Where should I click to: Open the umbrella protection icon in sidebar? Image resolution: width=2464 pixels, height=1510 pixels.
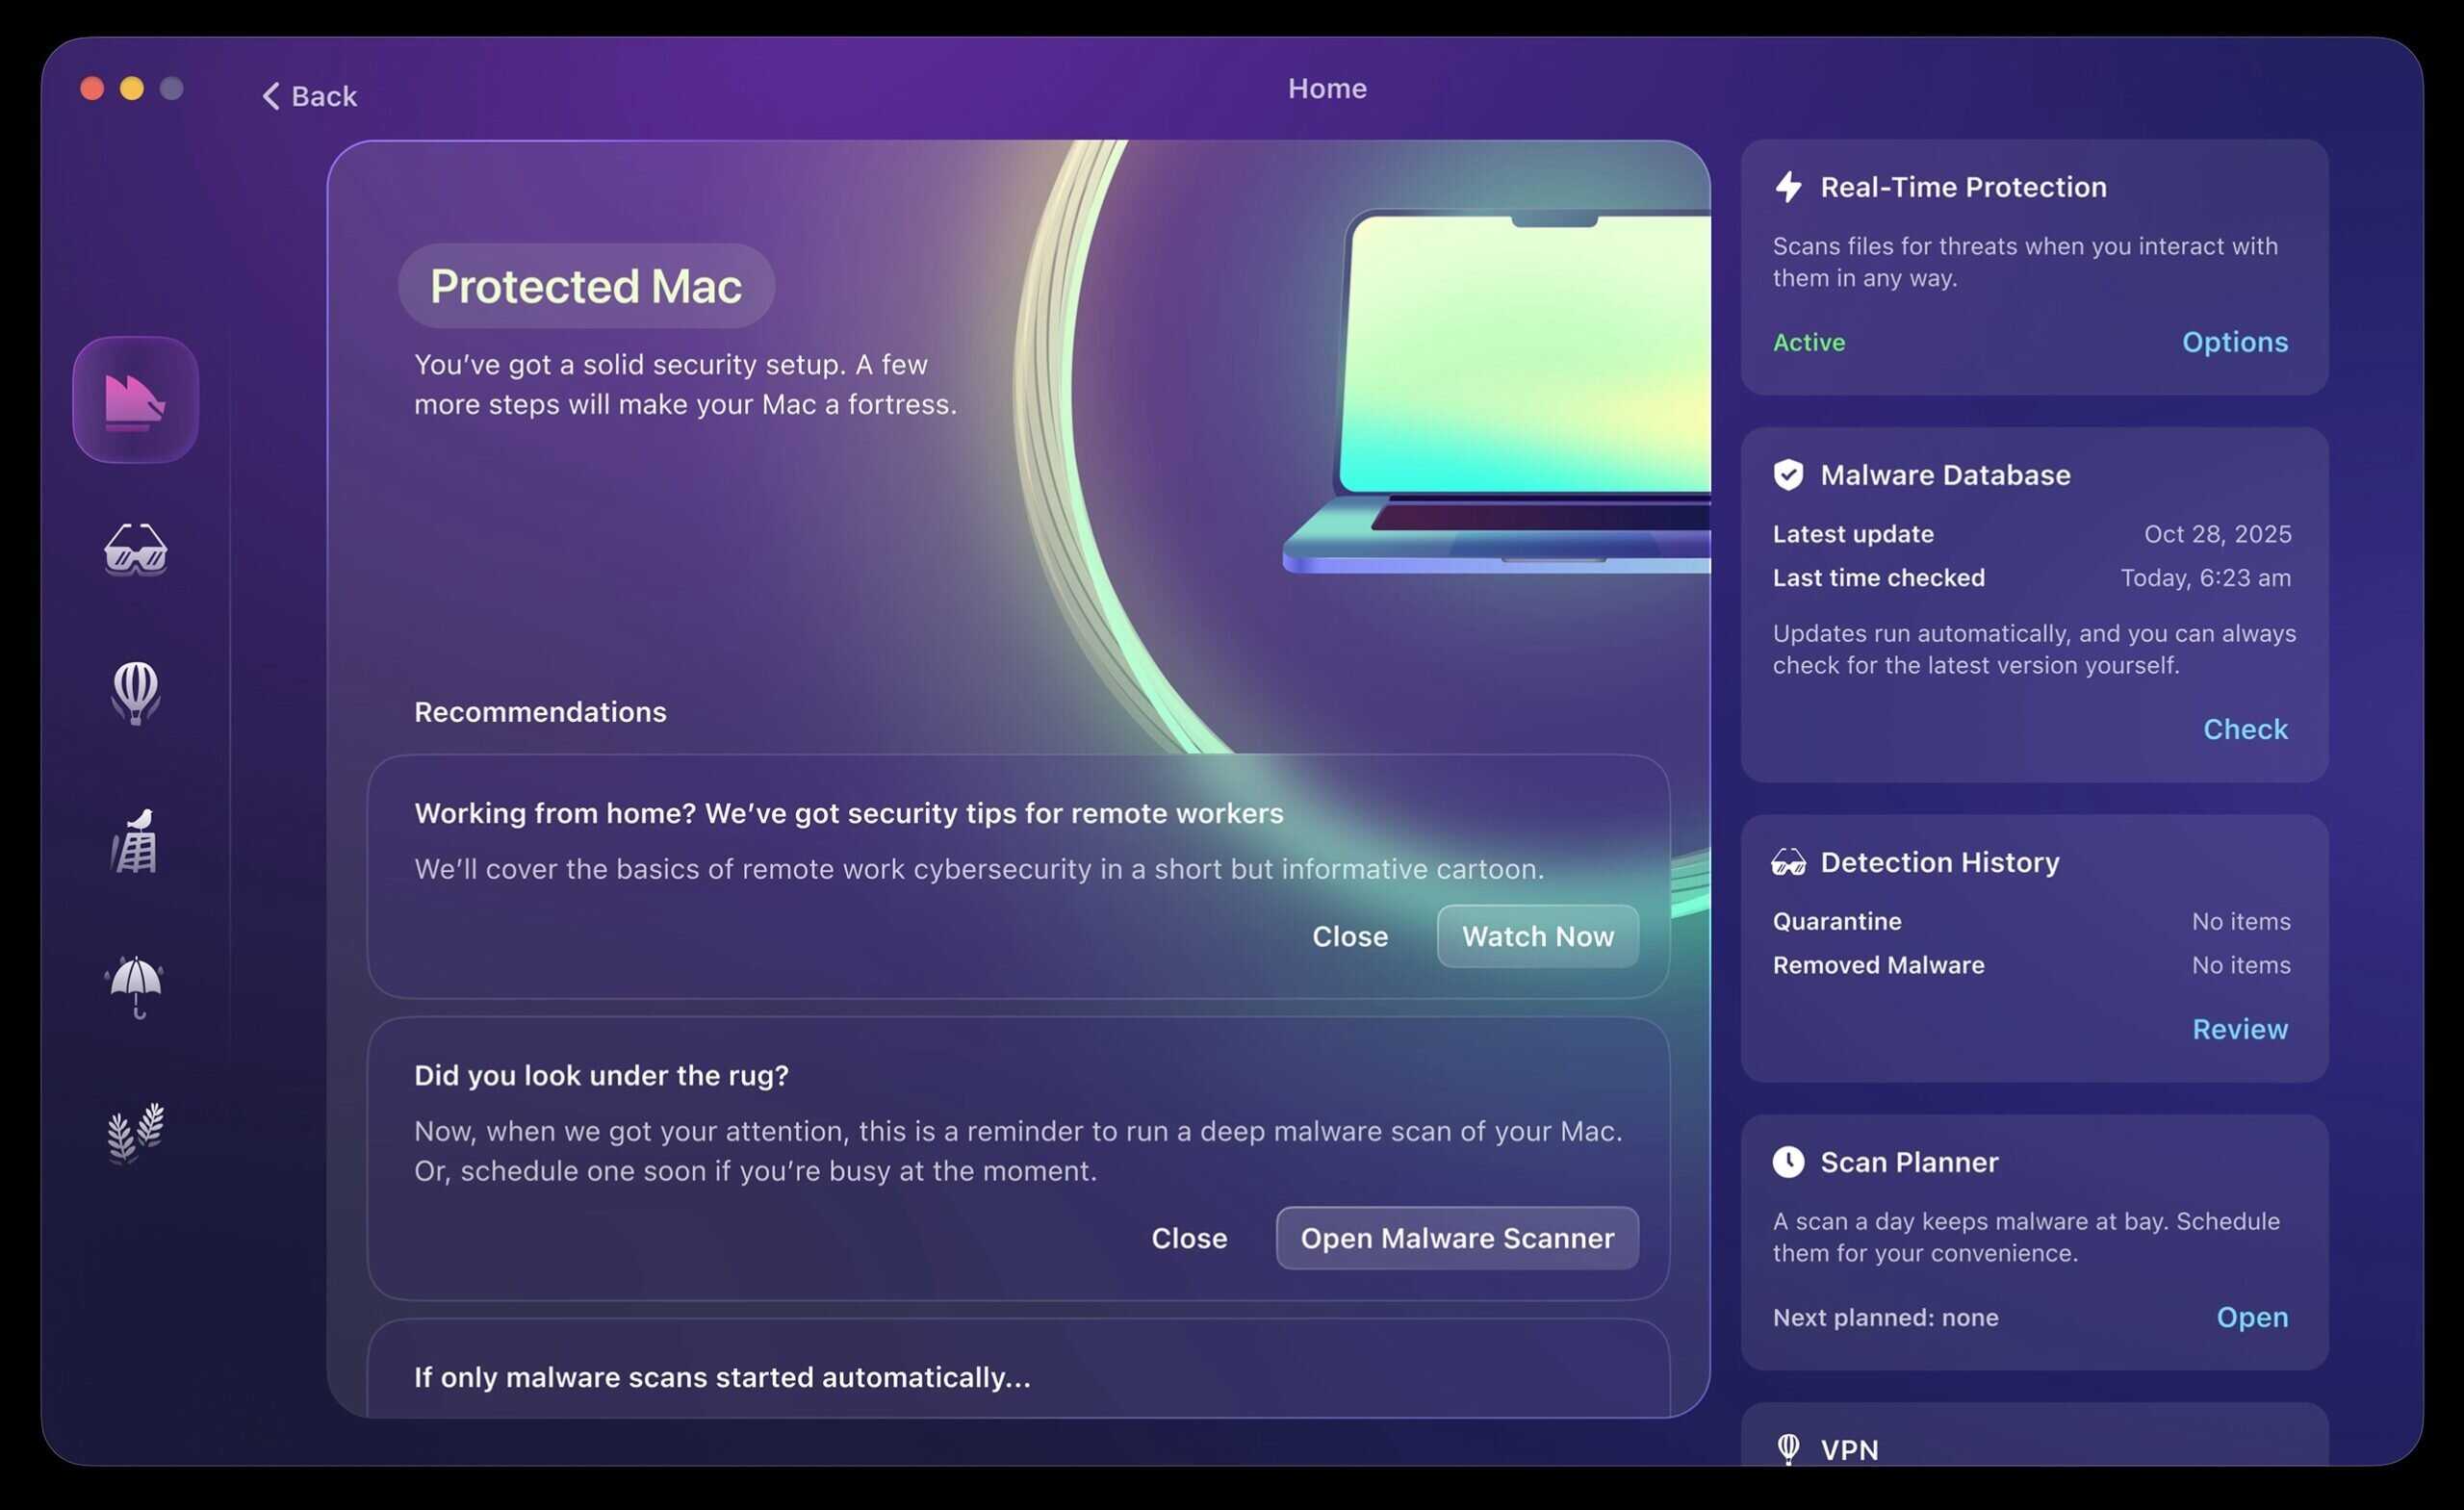click(x=135, y=990)
